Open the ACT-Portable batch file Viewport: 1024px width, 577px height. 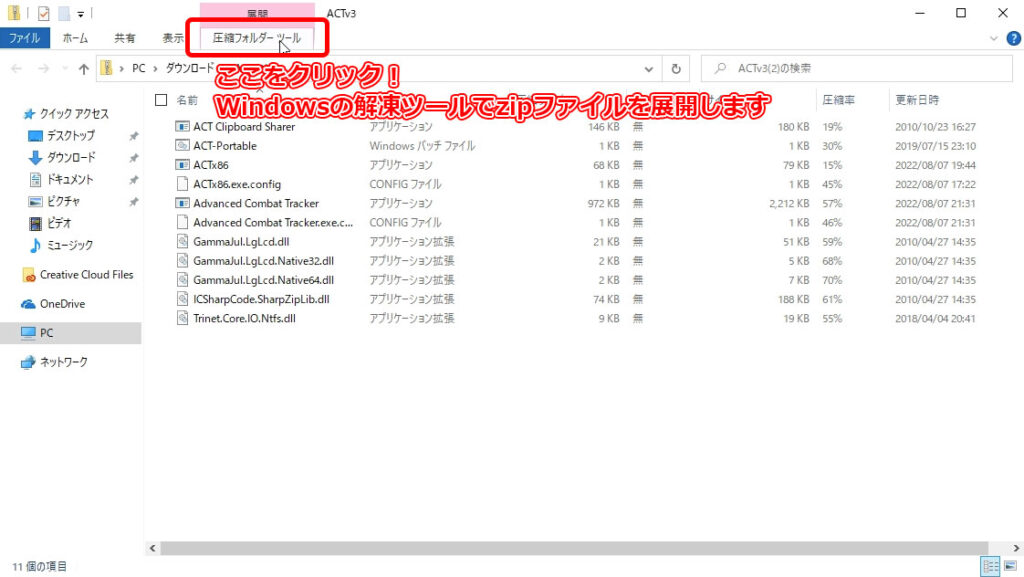(224, 145)
